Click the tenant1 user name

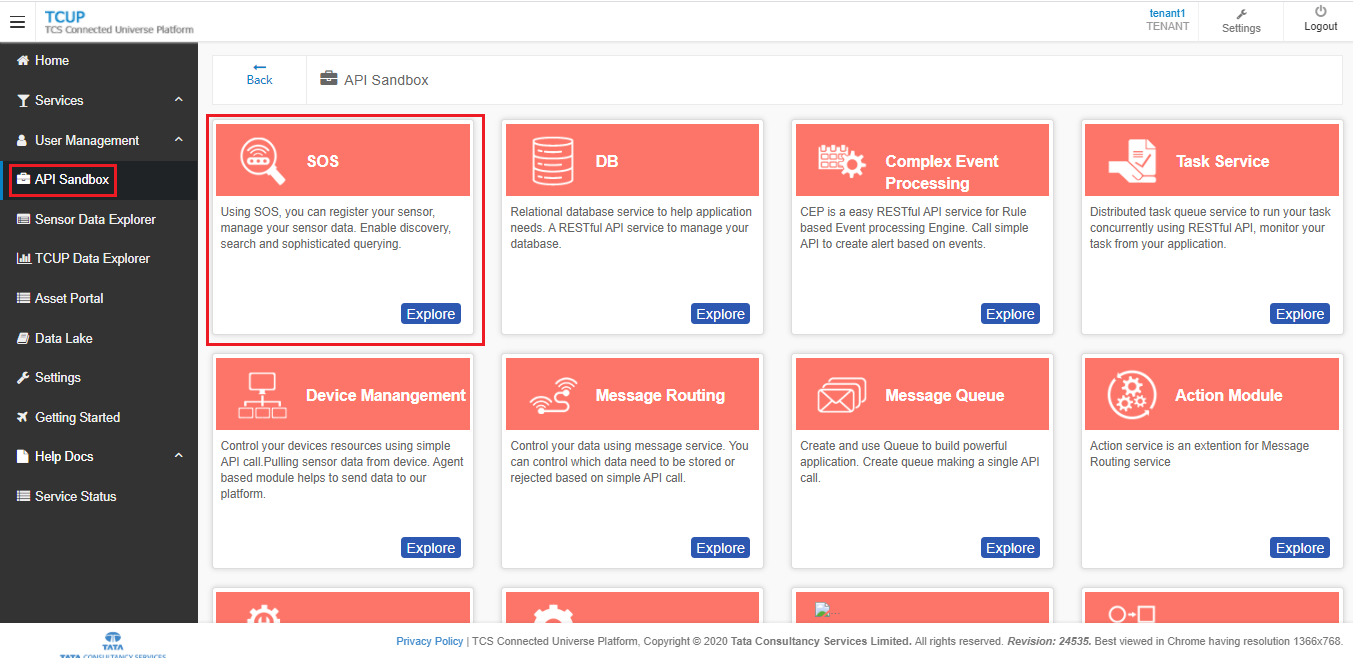[1167, 13]
